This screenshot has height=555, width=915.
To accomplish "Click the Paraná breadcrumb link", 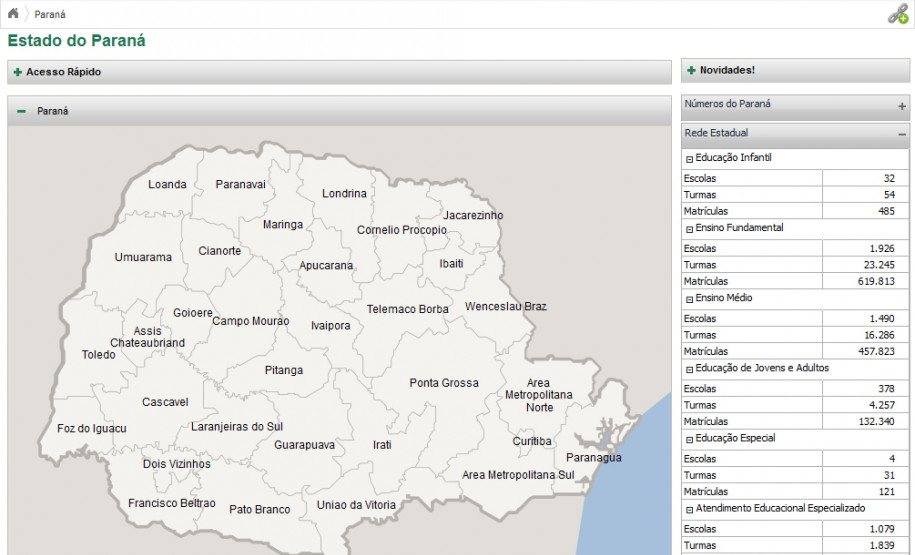I will coord(50,14).
